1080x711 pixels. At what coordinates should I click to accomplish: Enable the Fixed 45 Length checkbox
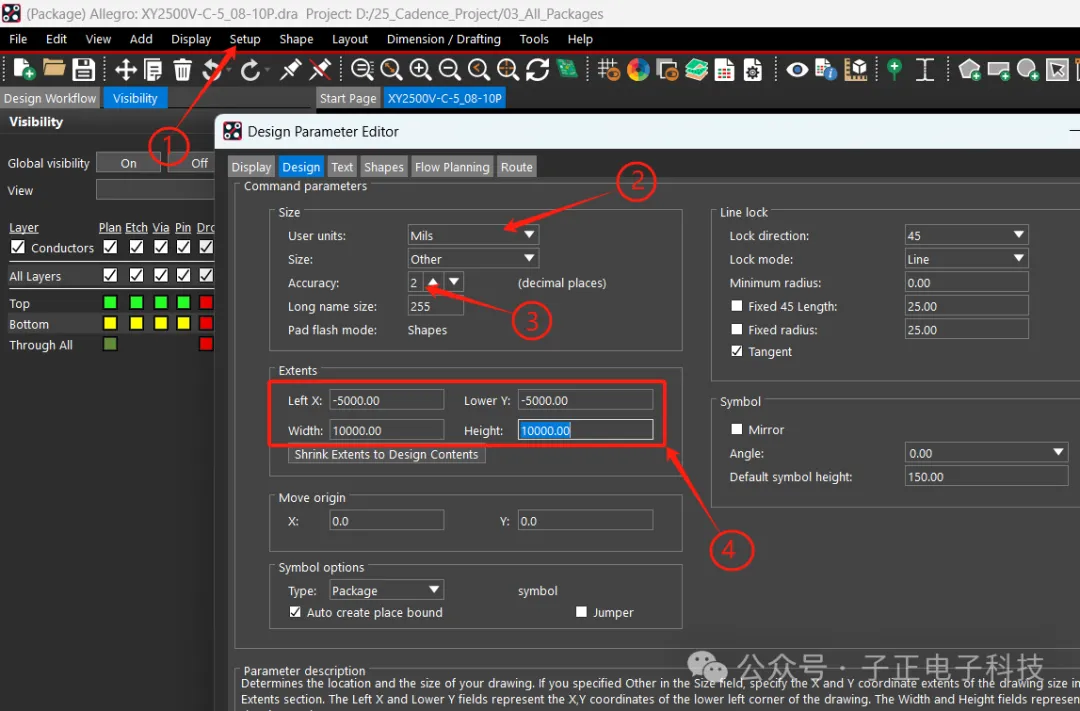[x=736, y=306]
